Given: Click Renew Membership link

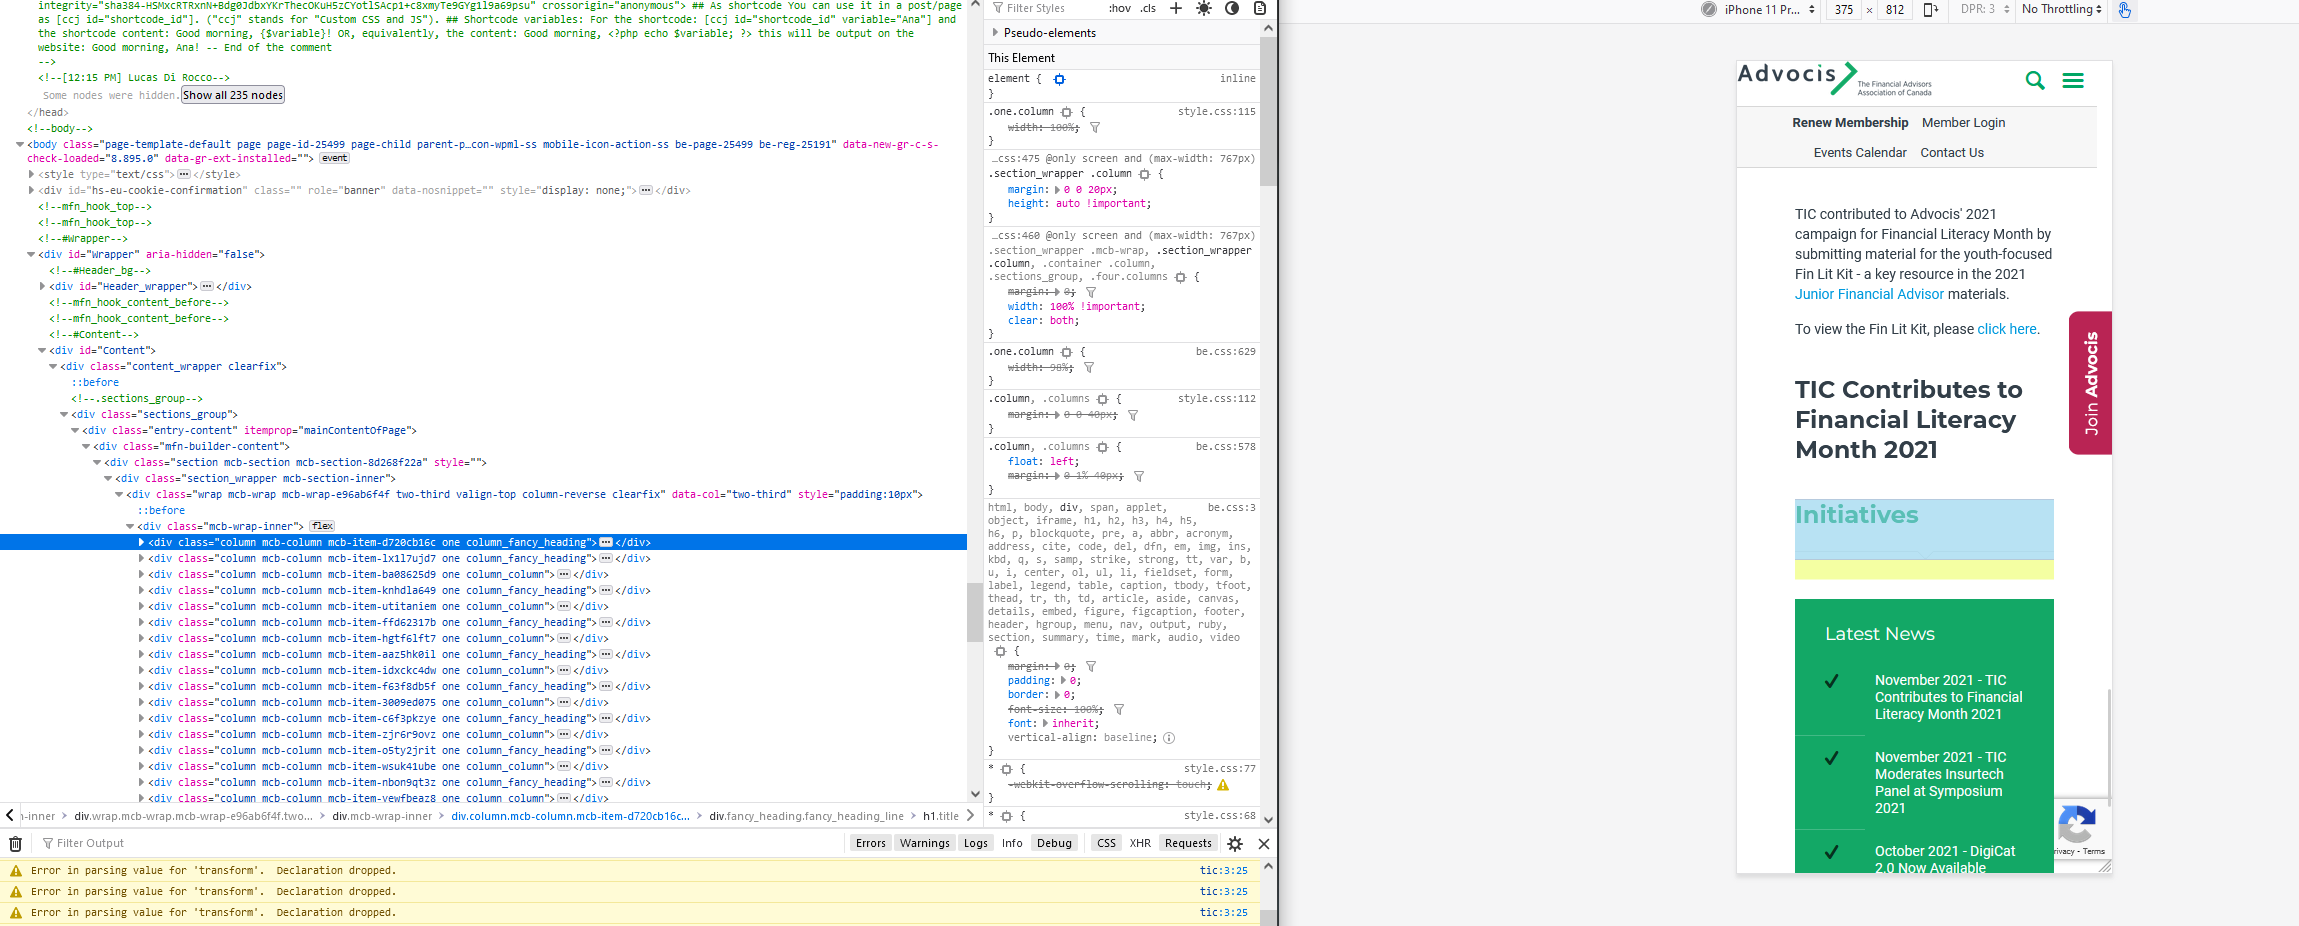Looking at the screenshot, I should coord(1850,123).
